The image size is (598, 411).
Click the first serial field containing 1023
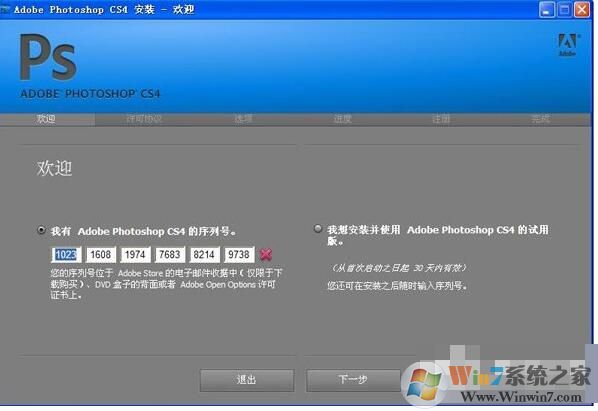[66, 255]
